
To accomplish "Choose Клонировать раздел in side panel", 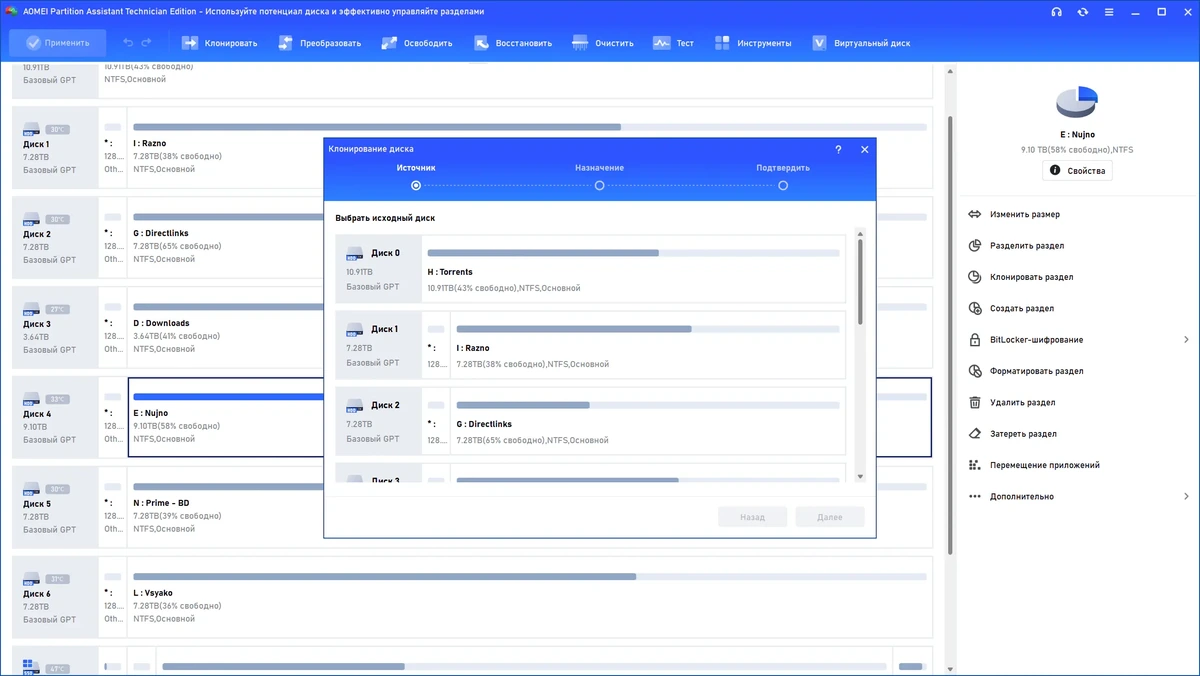I will pyautogui.click(x=1031, y=277).
